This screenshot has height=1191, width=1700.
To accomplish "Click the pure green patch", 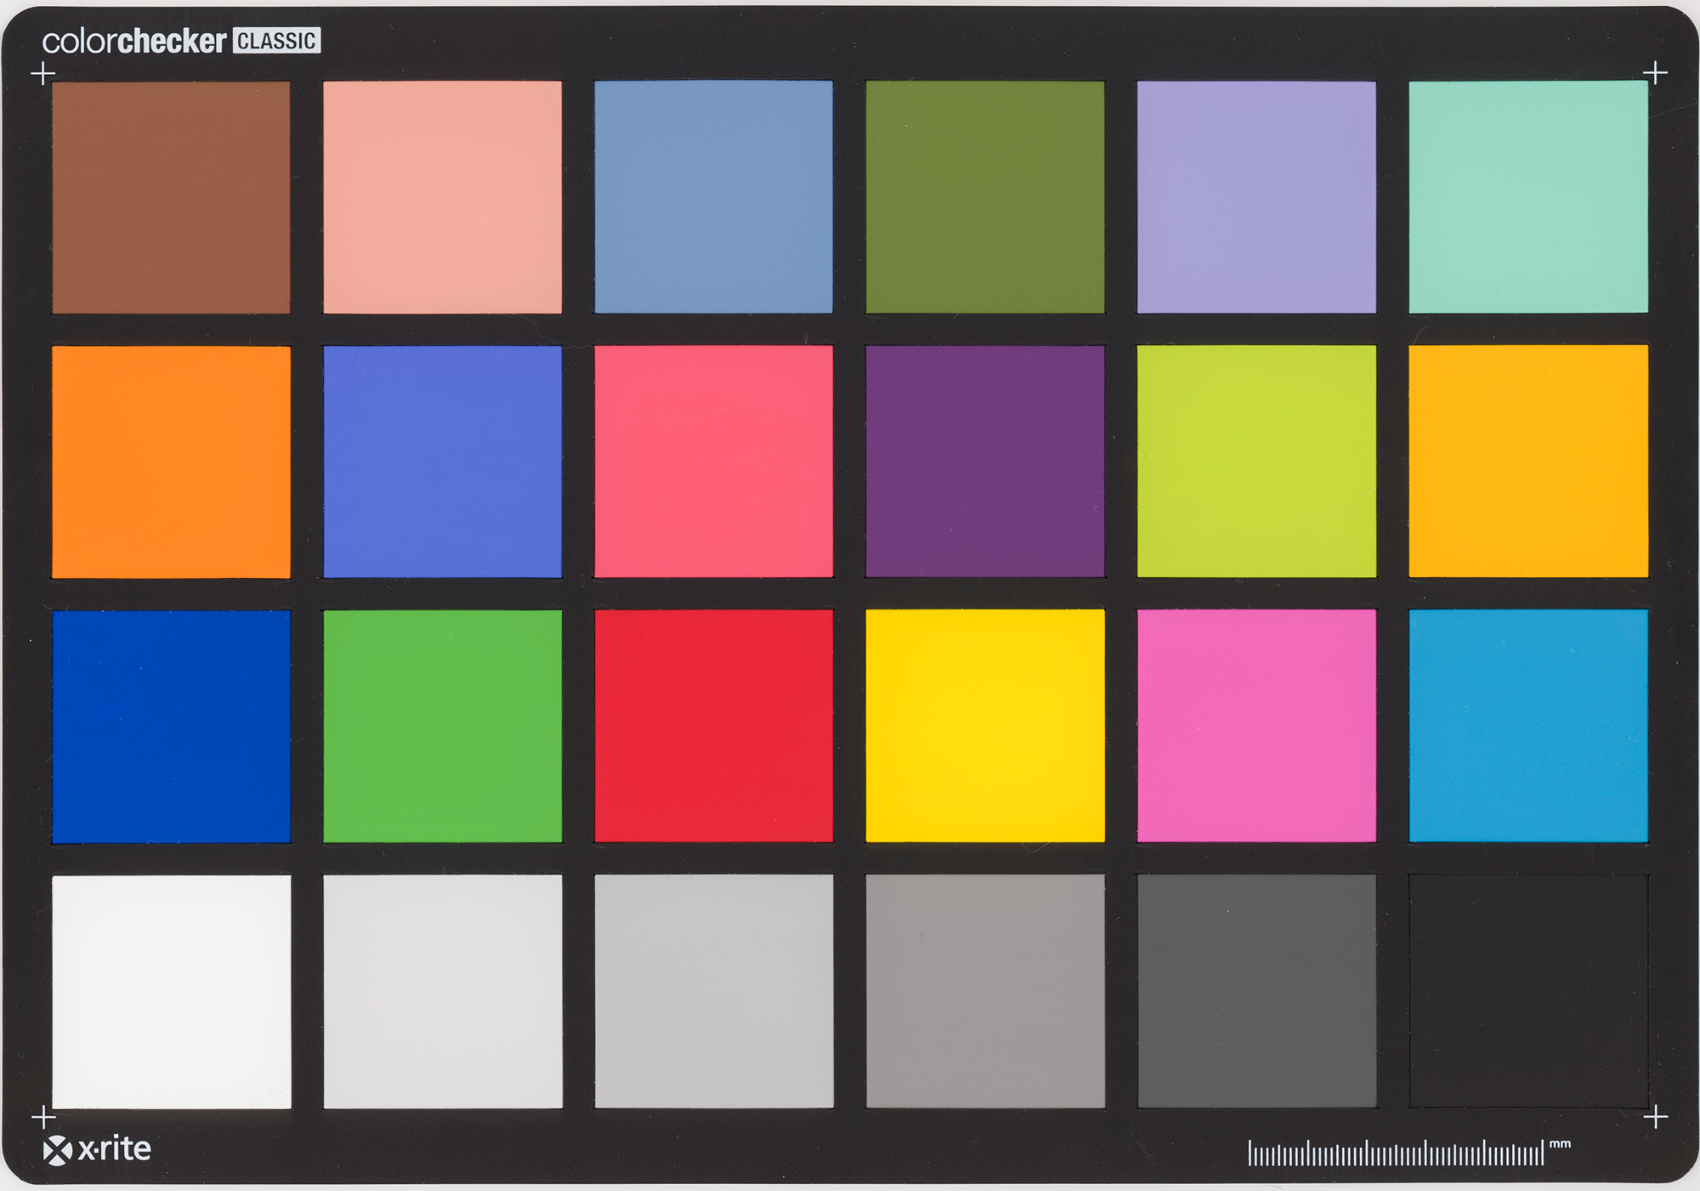I will click(442, 727).
